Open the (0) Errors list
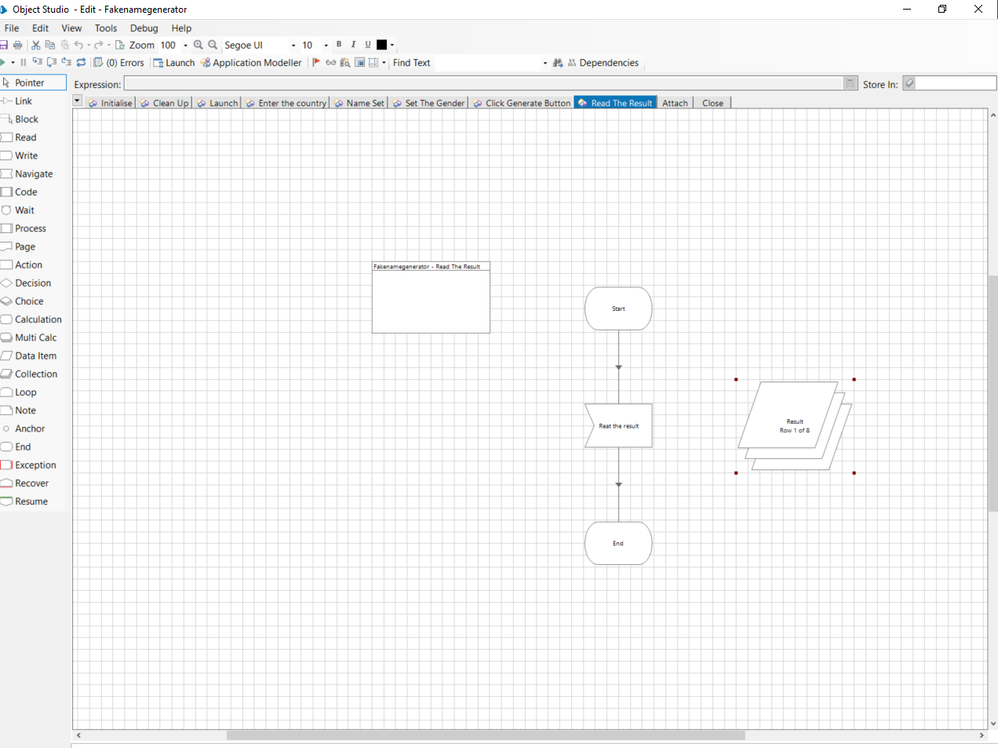The width and height of the screenshot is (998, 748). (119, 62)
